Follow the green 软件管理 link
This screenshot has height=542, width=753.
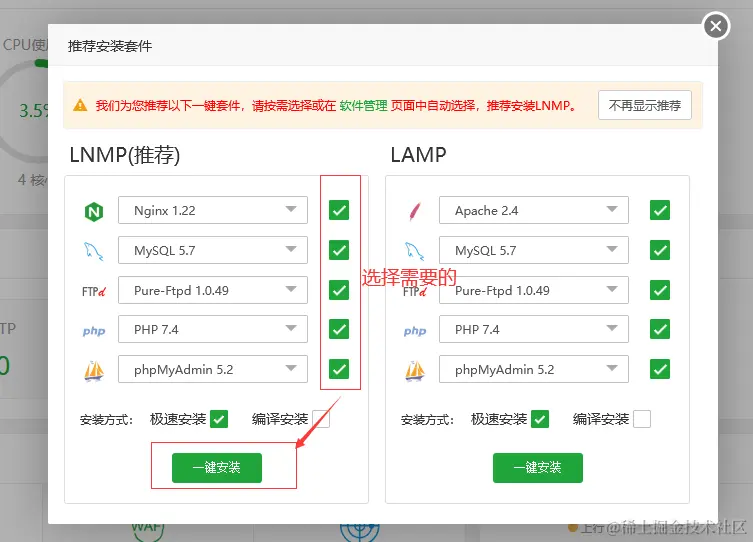[x=364, y=106]
